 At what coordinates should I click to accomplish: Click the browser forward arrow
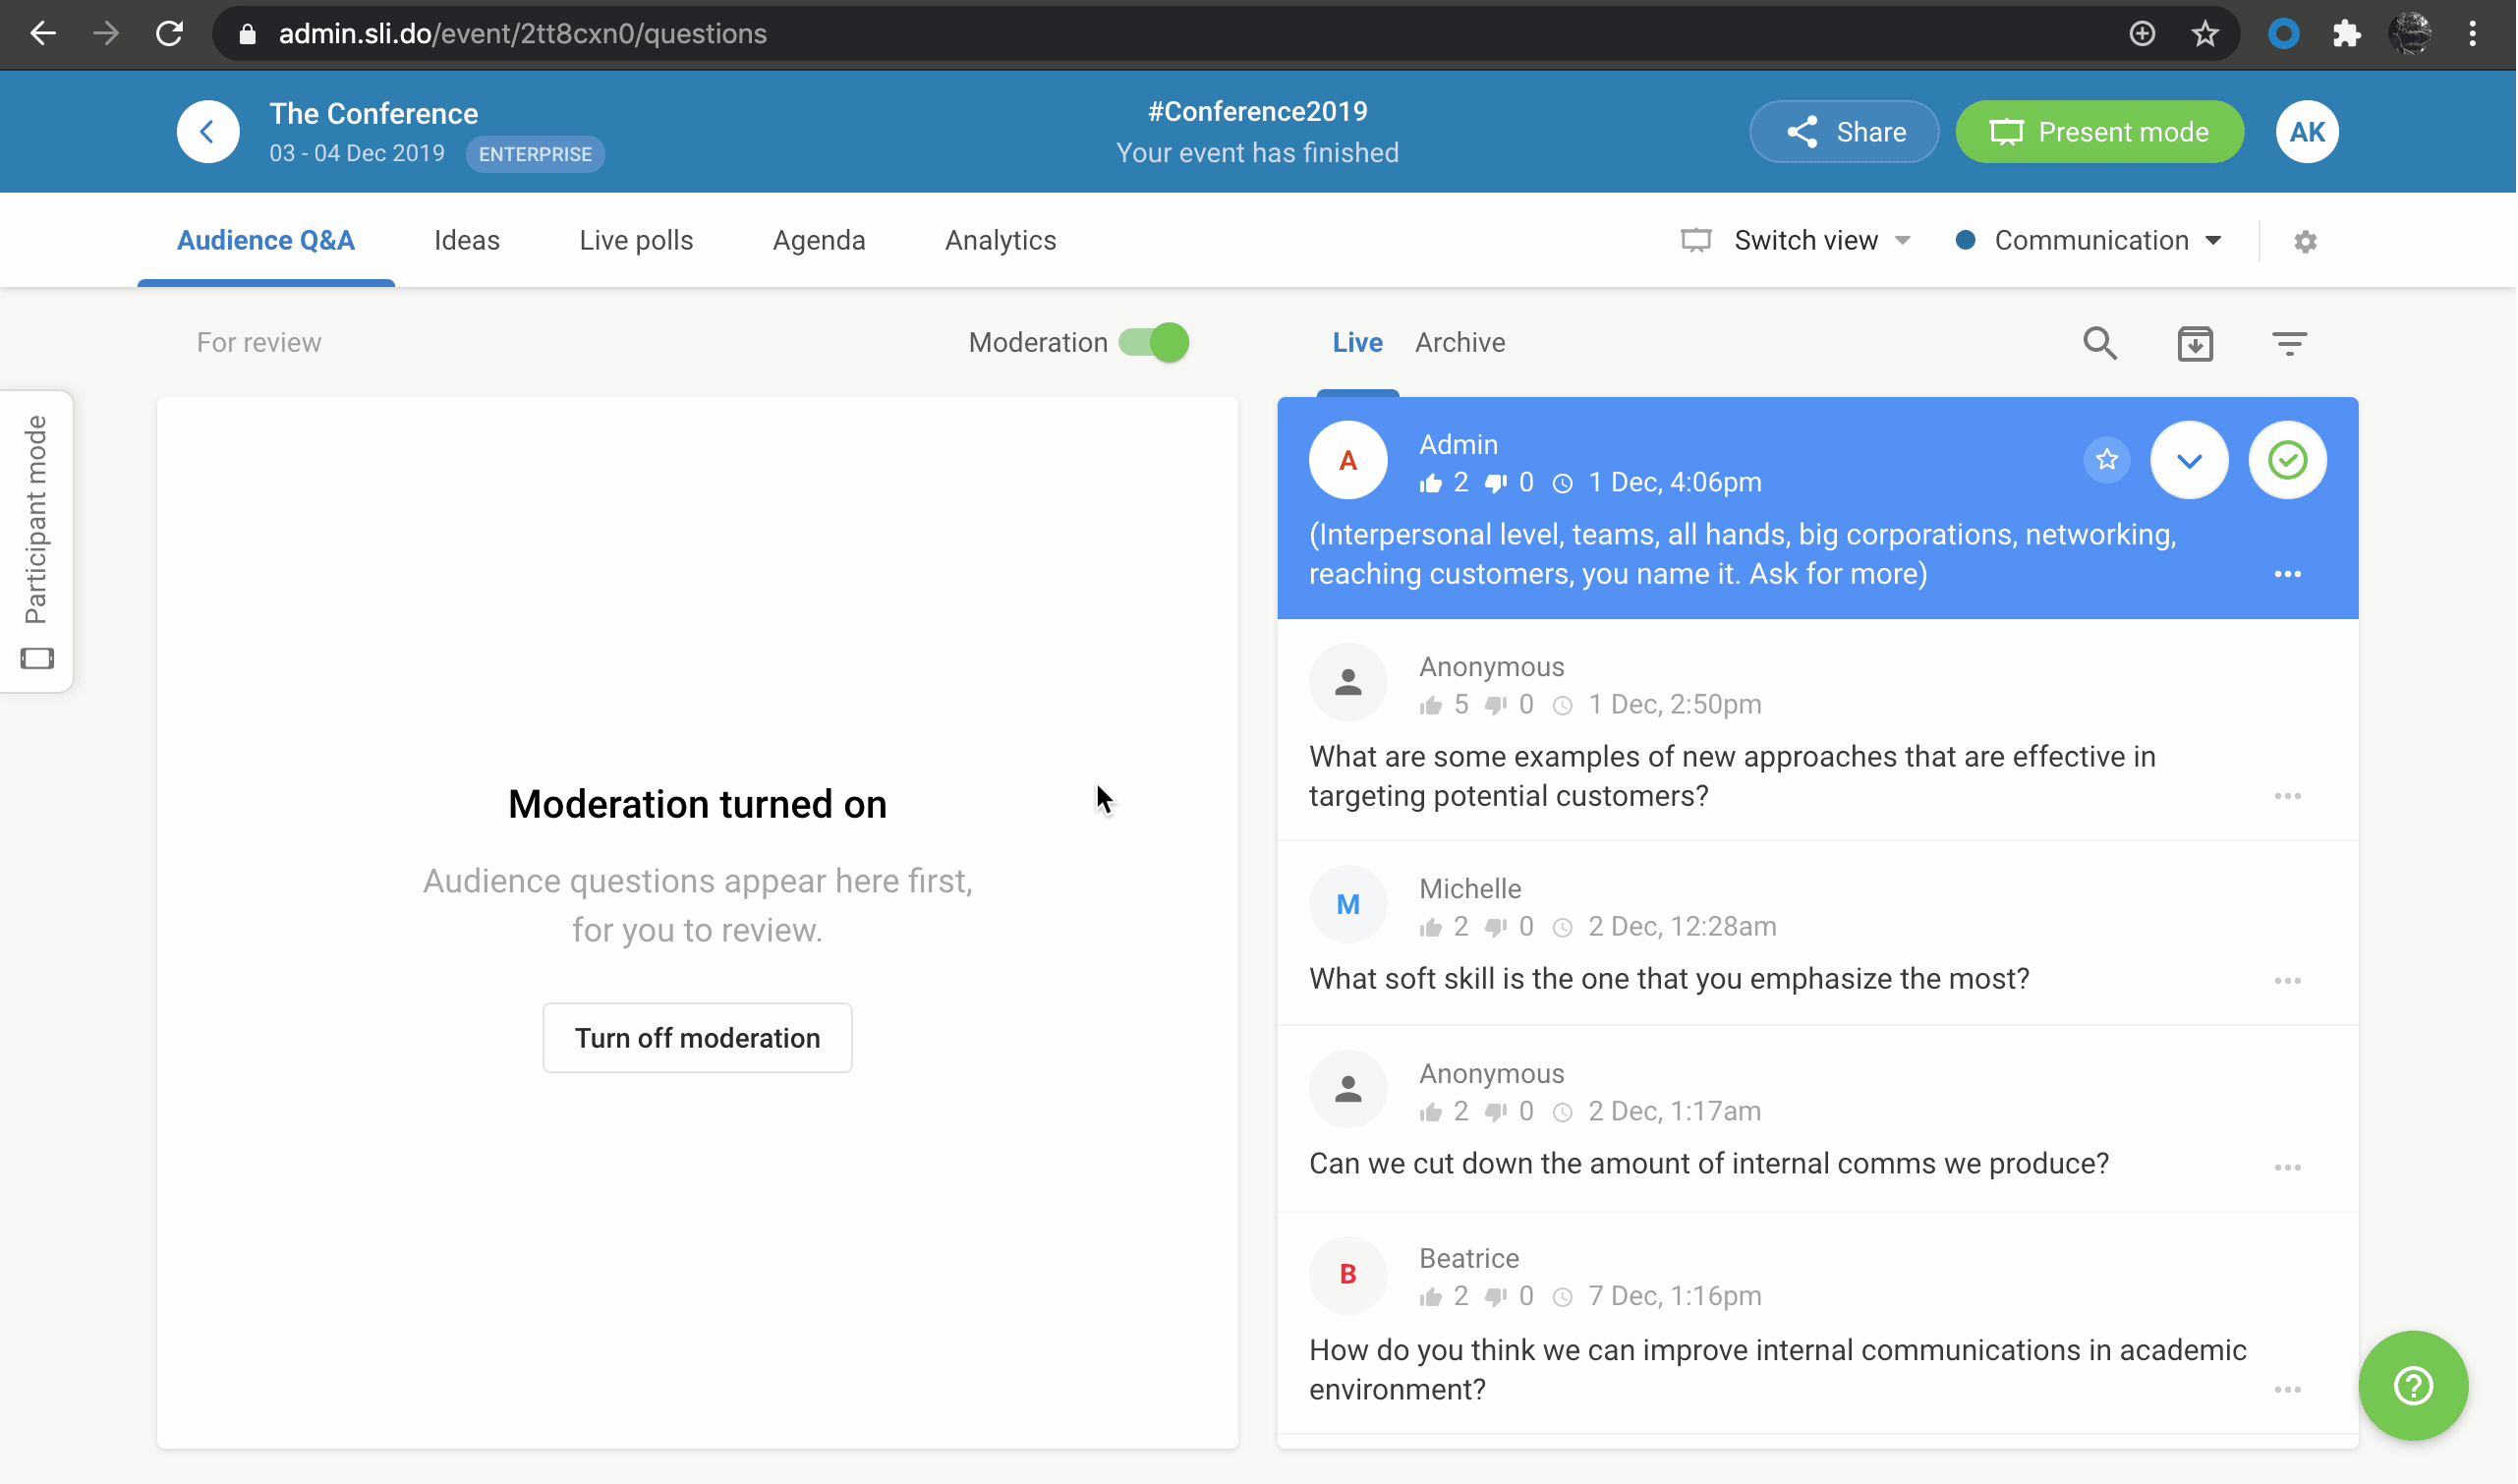click(x=106, y=34)
